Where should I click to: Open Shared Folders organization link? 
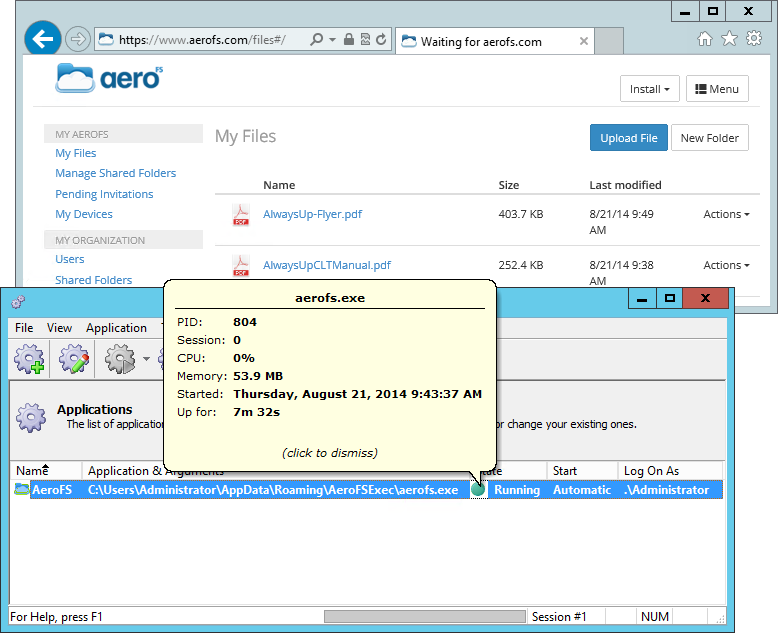coord(93,280)
